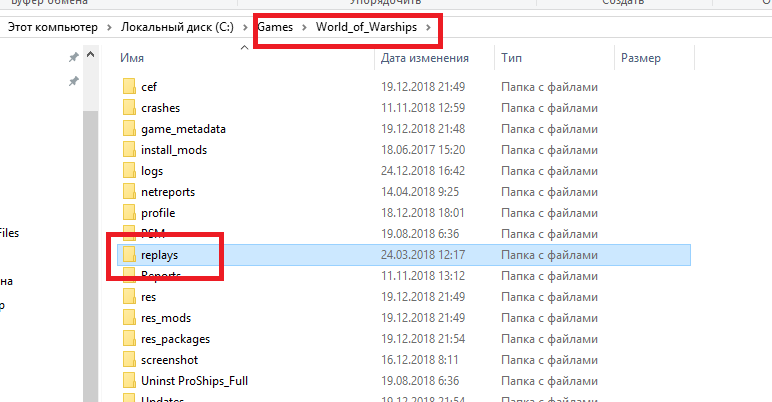Click date 11.11.2018 13:12 in Reports row
Image resolution: width=772 pixels, height=402 pixels.
click(x=423, y=276)
